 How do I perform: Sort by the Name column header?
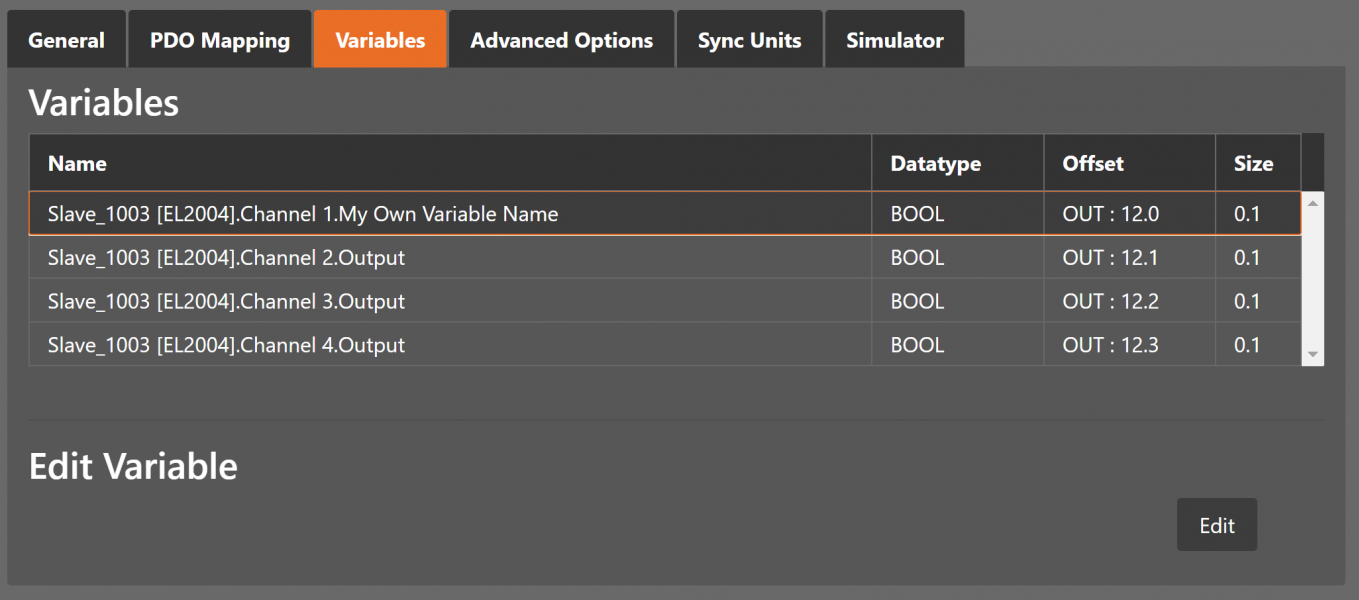pyautogui.click(x=77, y=163)
